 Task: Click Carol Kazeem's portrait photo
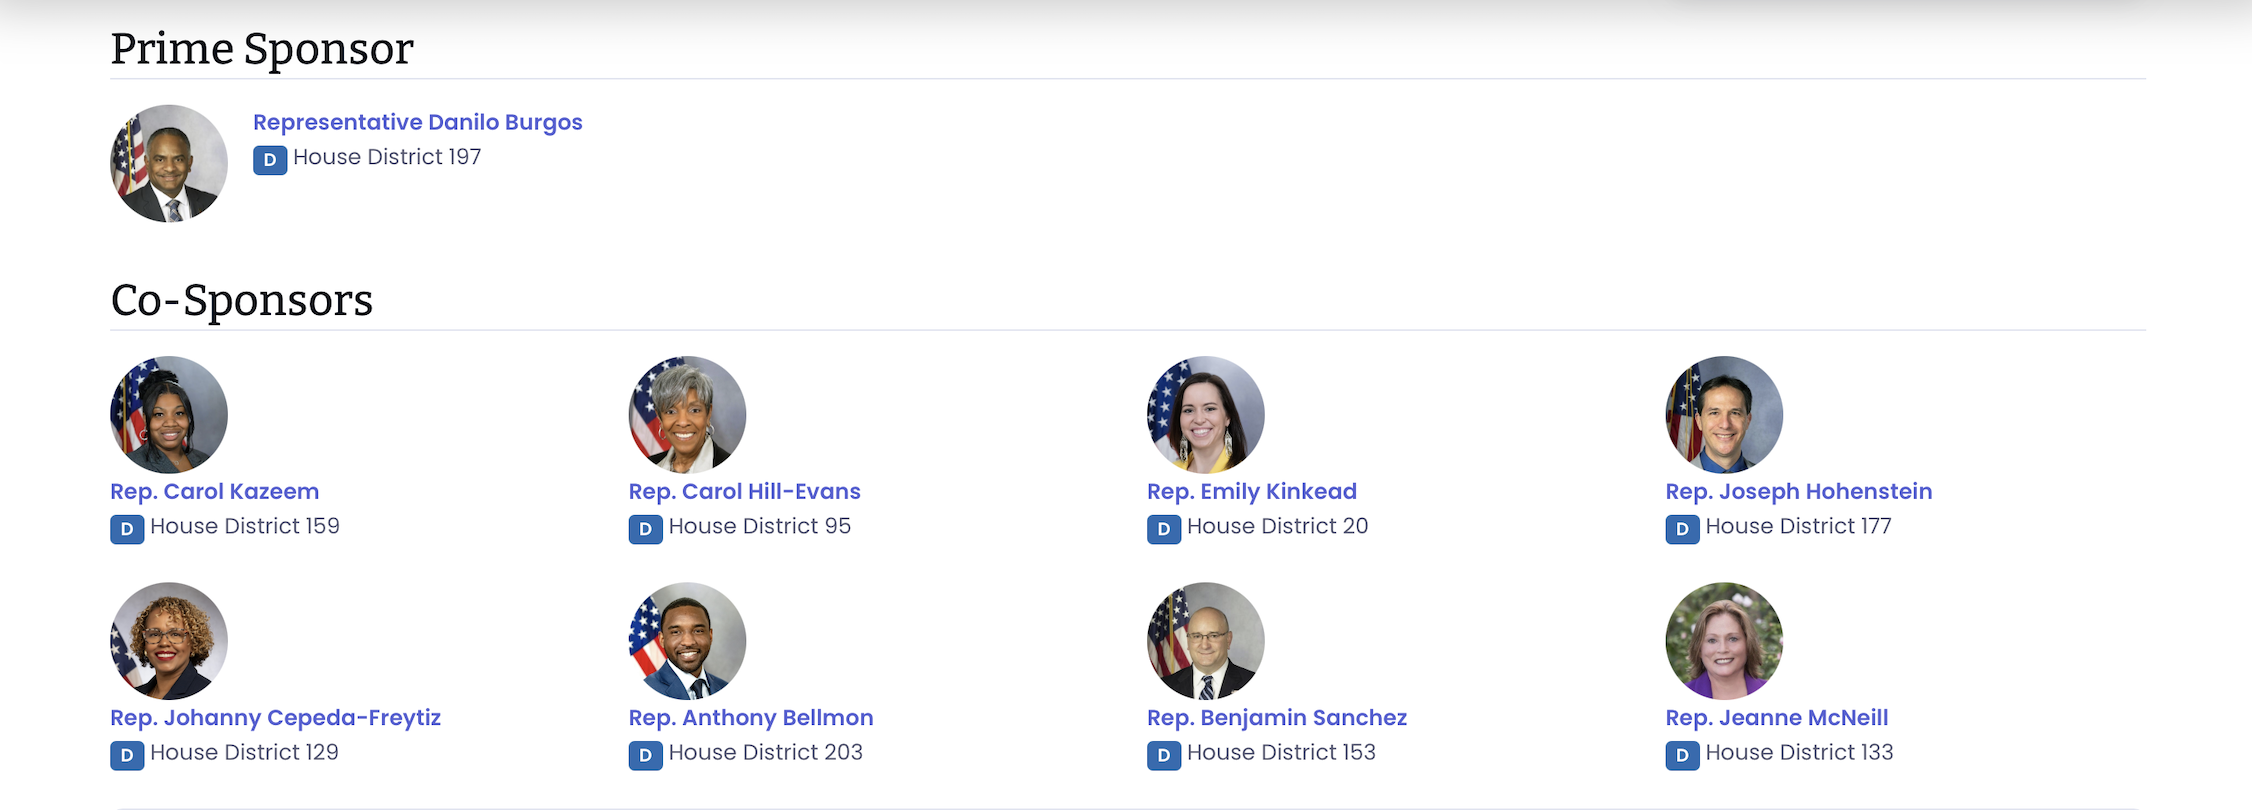(x=169, y=415)
